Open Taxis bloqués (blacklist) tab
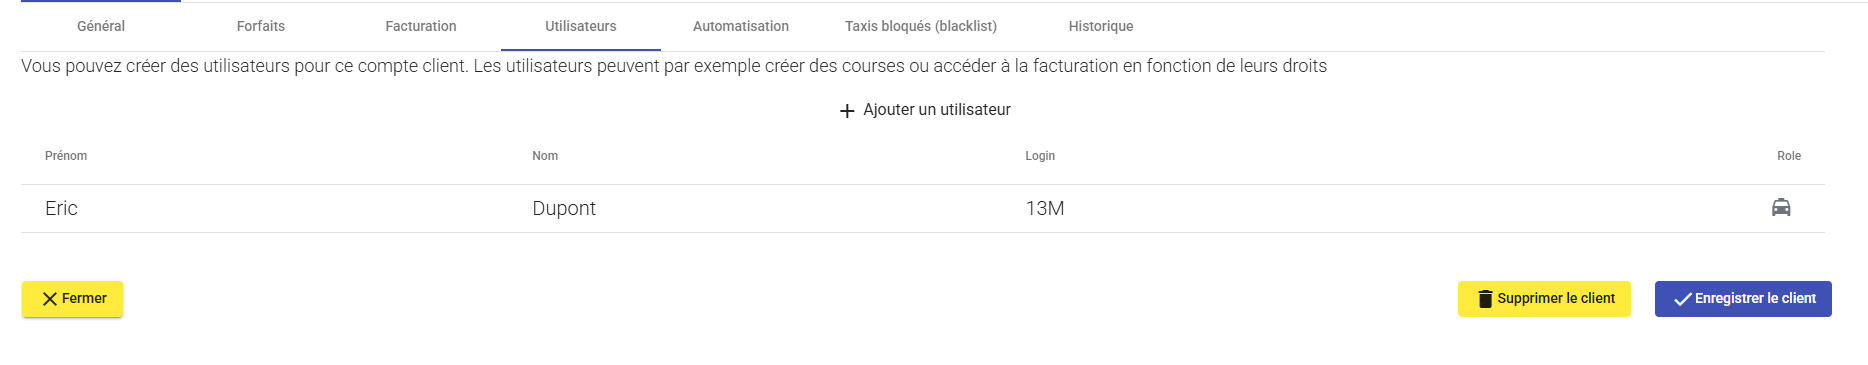Viewport: 1868px width, 365px height. (x=921, y=26)
